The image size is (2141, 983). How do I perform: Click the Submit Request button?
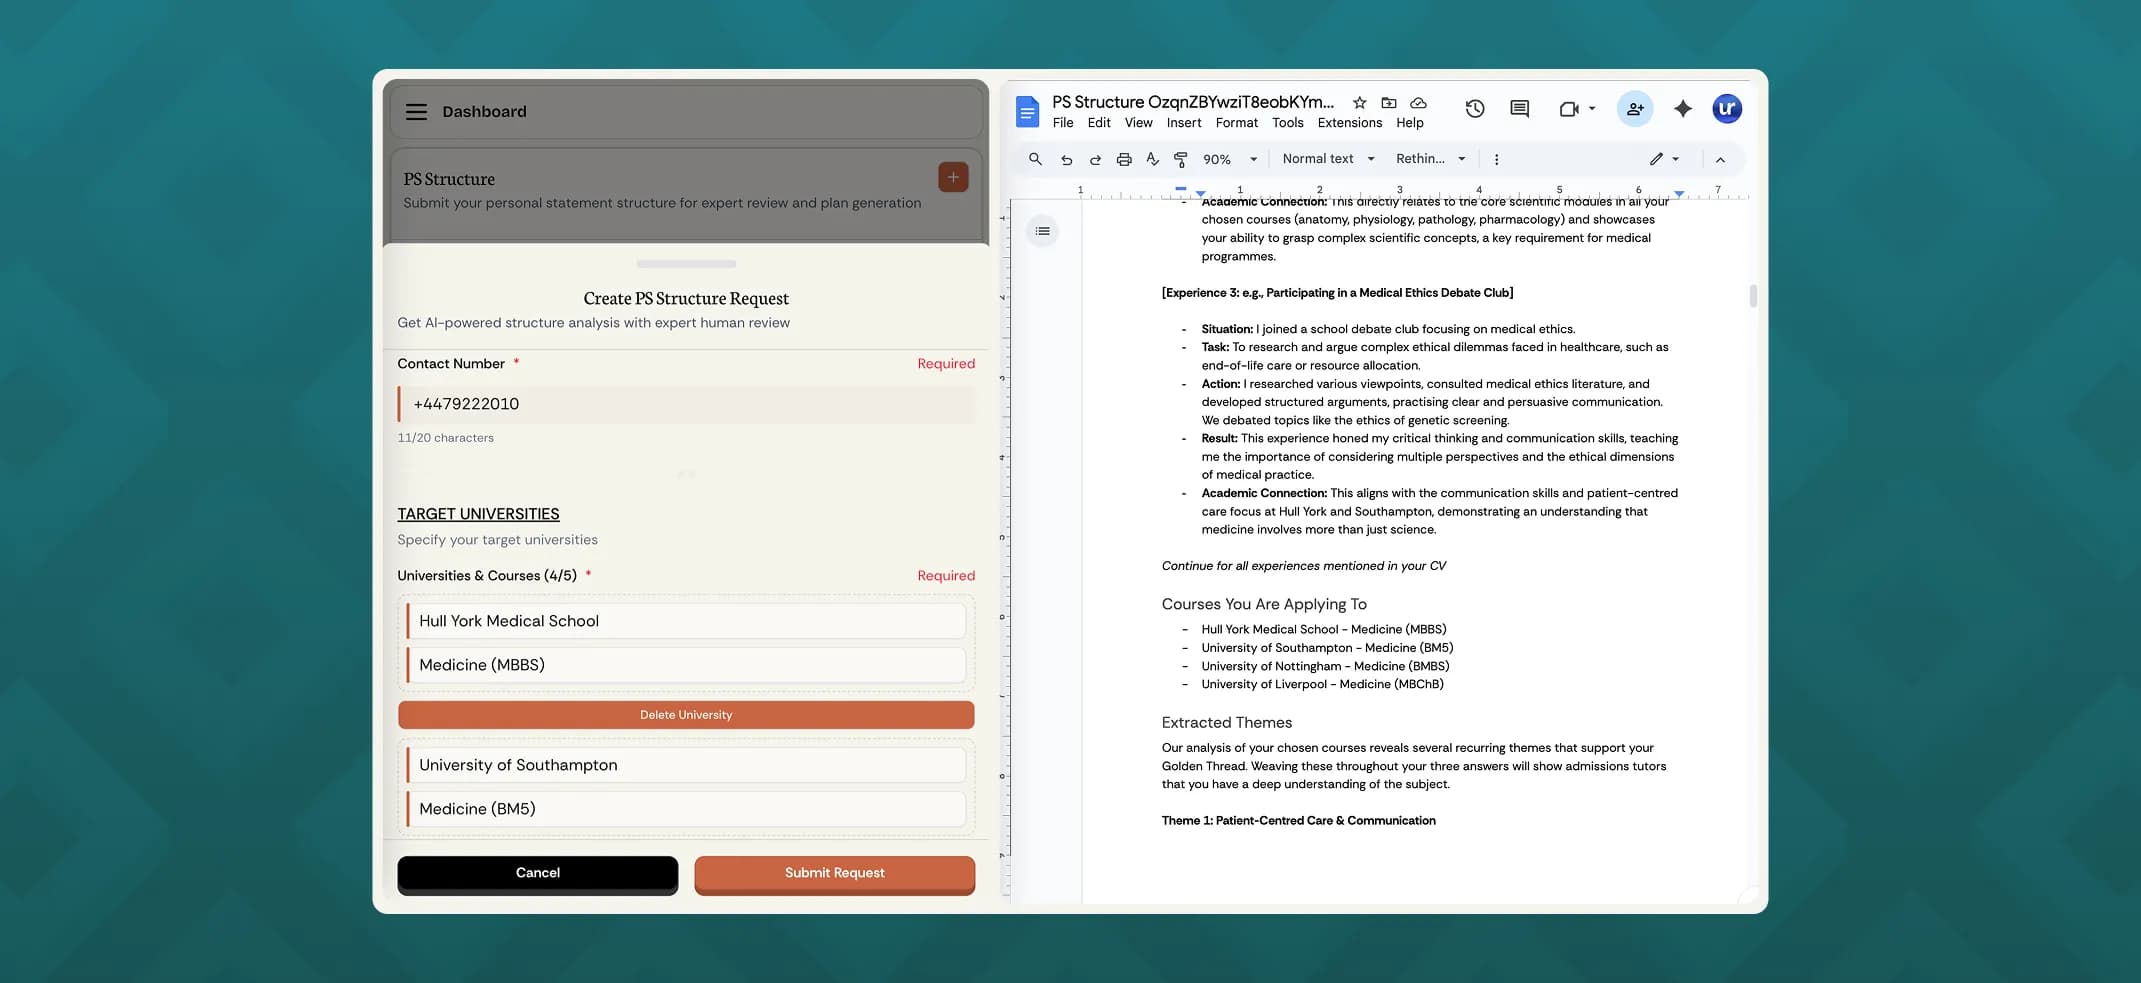[x=834, y=873]
